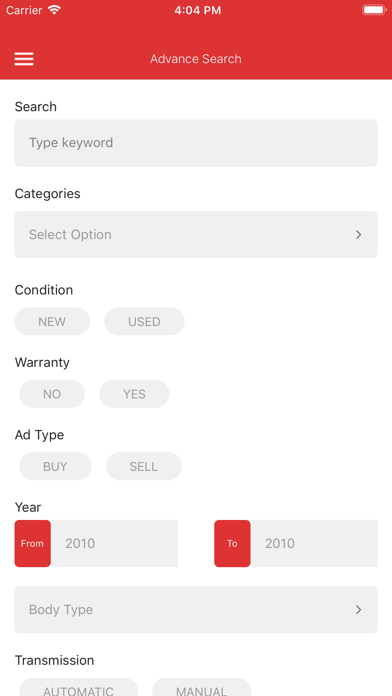
Task: Pick MANUAL transmission
Action: pyautogui.click(x=202, y=687)
